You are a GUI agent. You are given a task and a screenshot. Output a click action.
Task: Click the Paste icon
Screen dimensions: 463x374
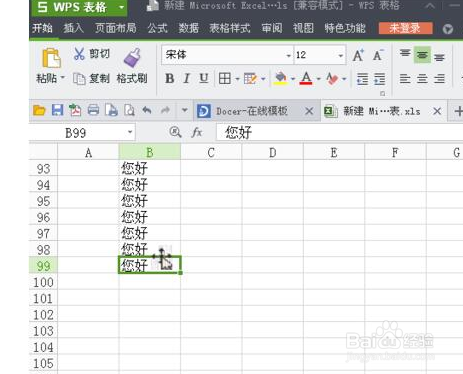(x=51, y=58)
